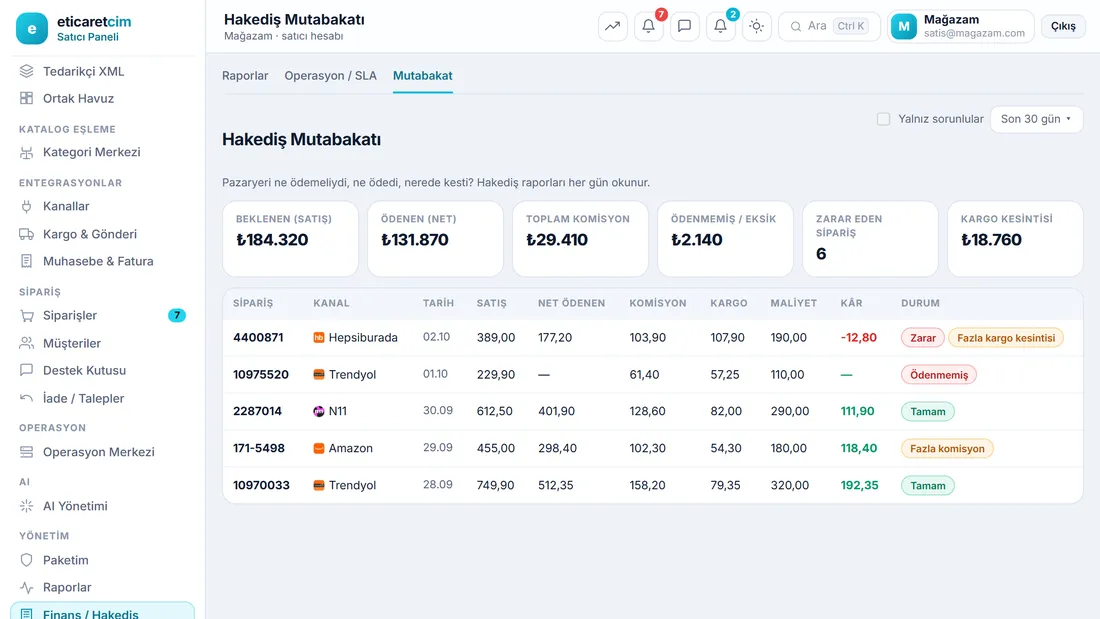The width and height of the screenshot is (1100, 619).
Task: Open Raporlar in sidebar Yönetim section
Action: coord(102,587)
